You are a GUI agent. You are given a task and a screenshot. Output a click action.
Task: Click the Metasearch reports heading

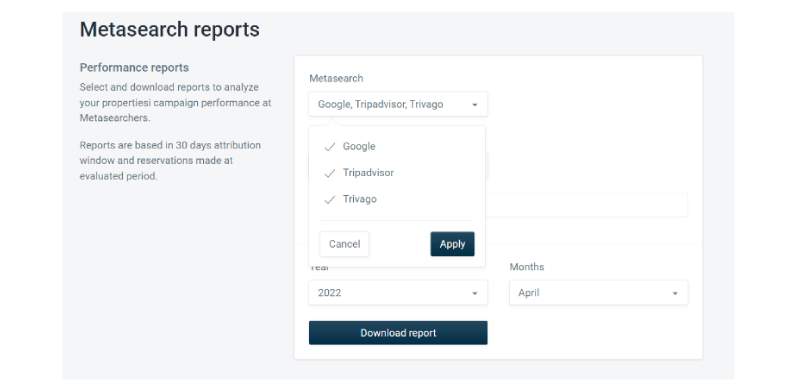point(169,29)
